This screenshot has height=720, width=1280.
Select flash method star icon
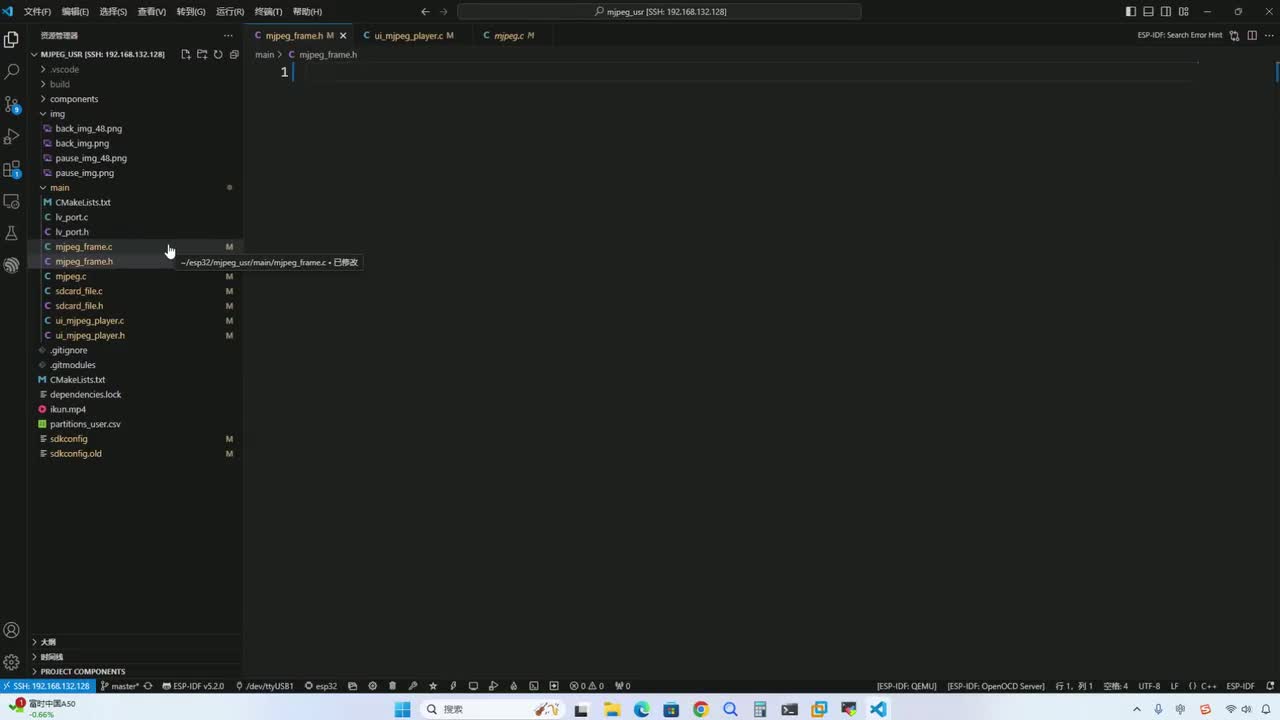pyautogui.click(x=433, y=686)
